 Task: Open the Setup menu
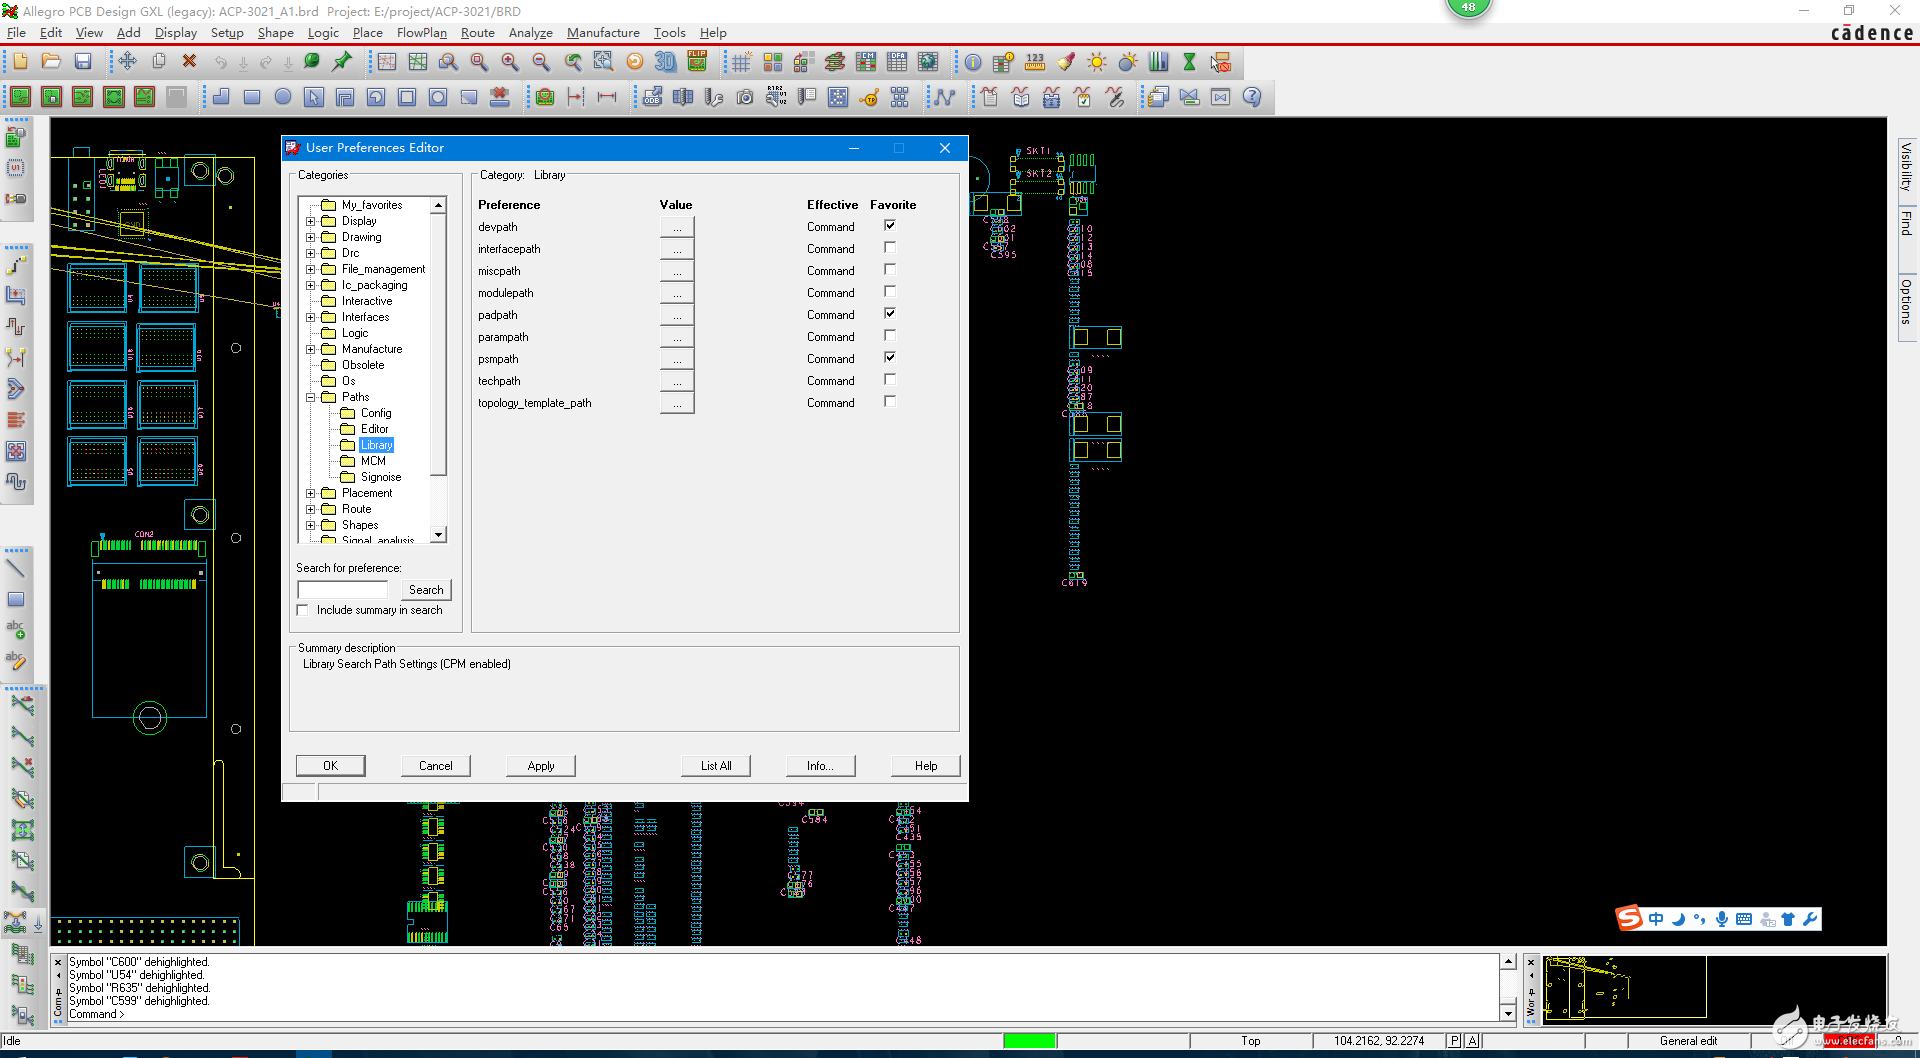227,33
